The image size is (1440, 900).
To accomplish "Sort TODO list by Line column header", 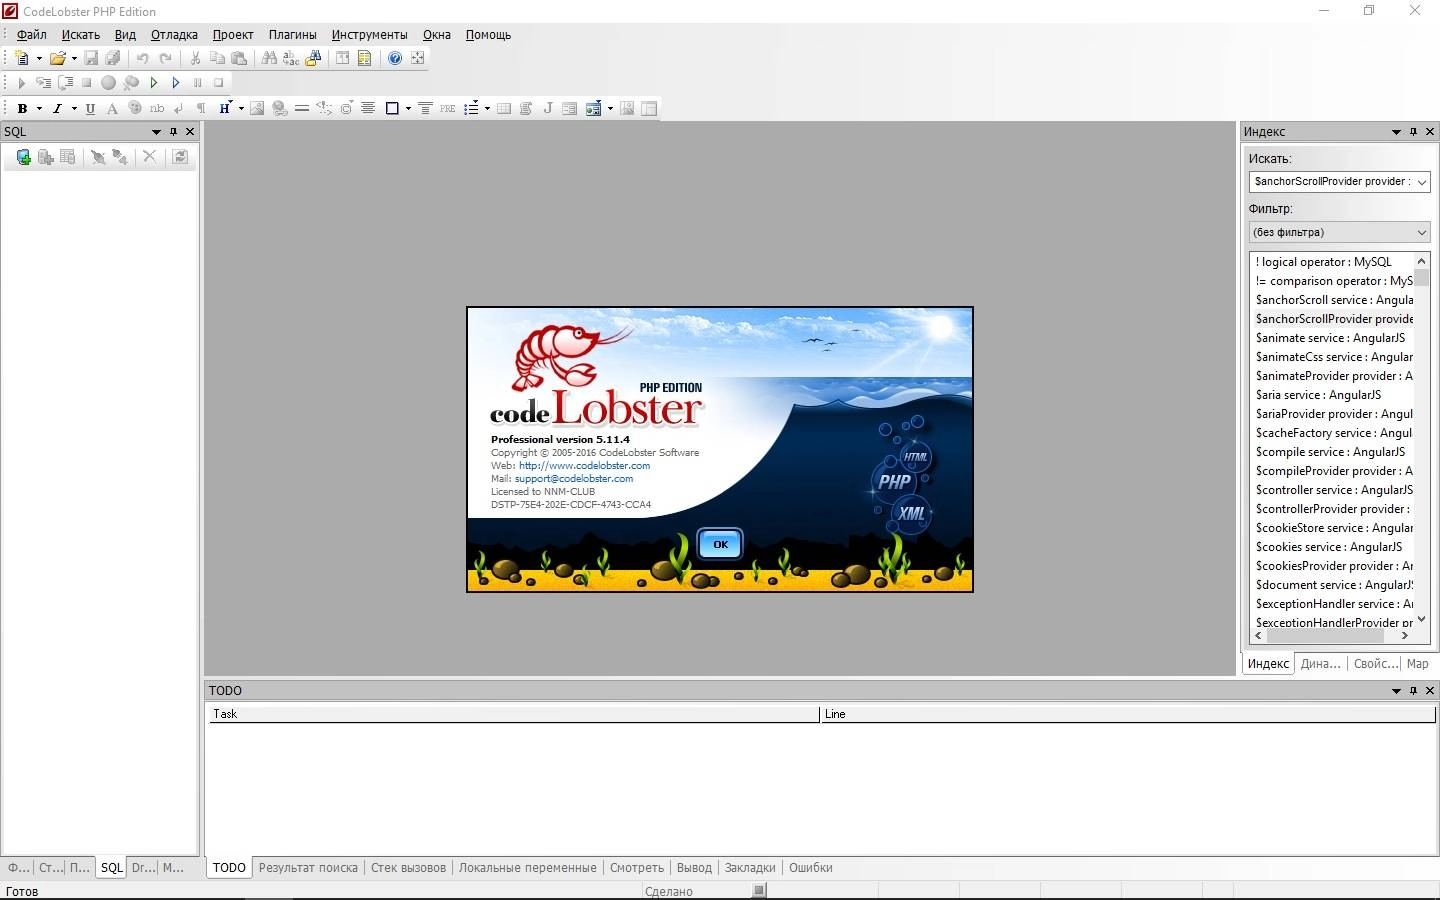I will tap(1128, 714).
